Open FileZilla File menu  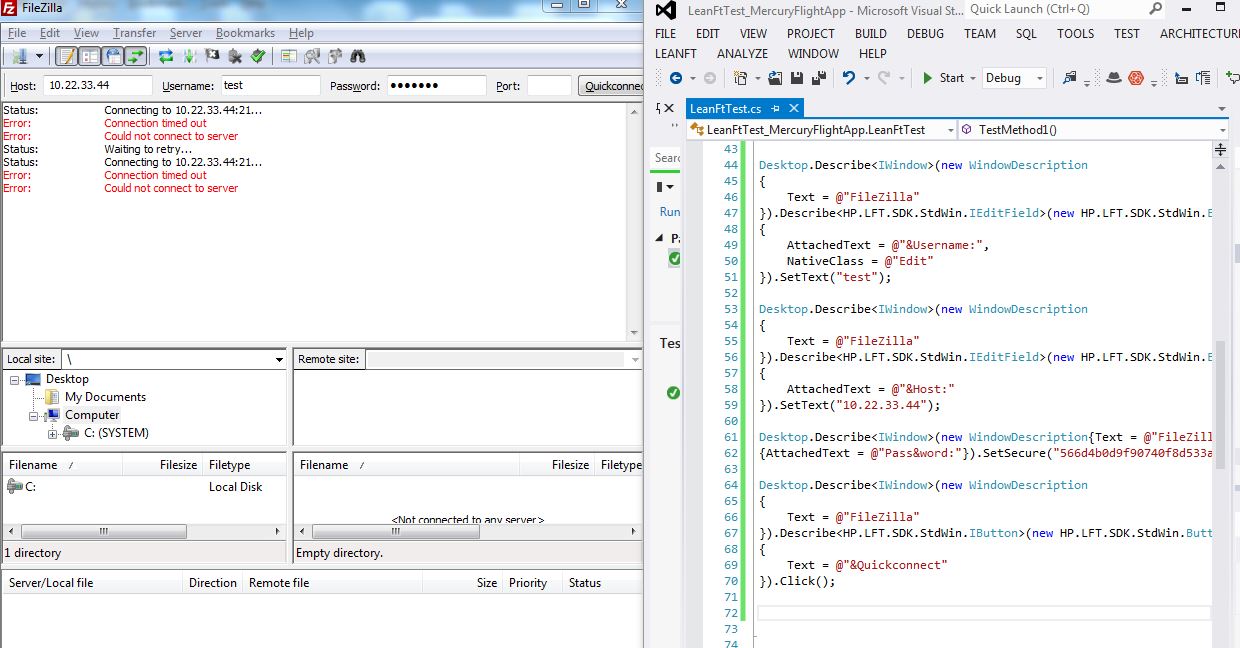click(x=17, y=33)
